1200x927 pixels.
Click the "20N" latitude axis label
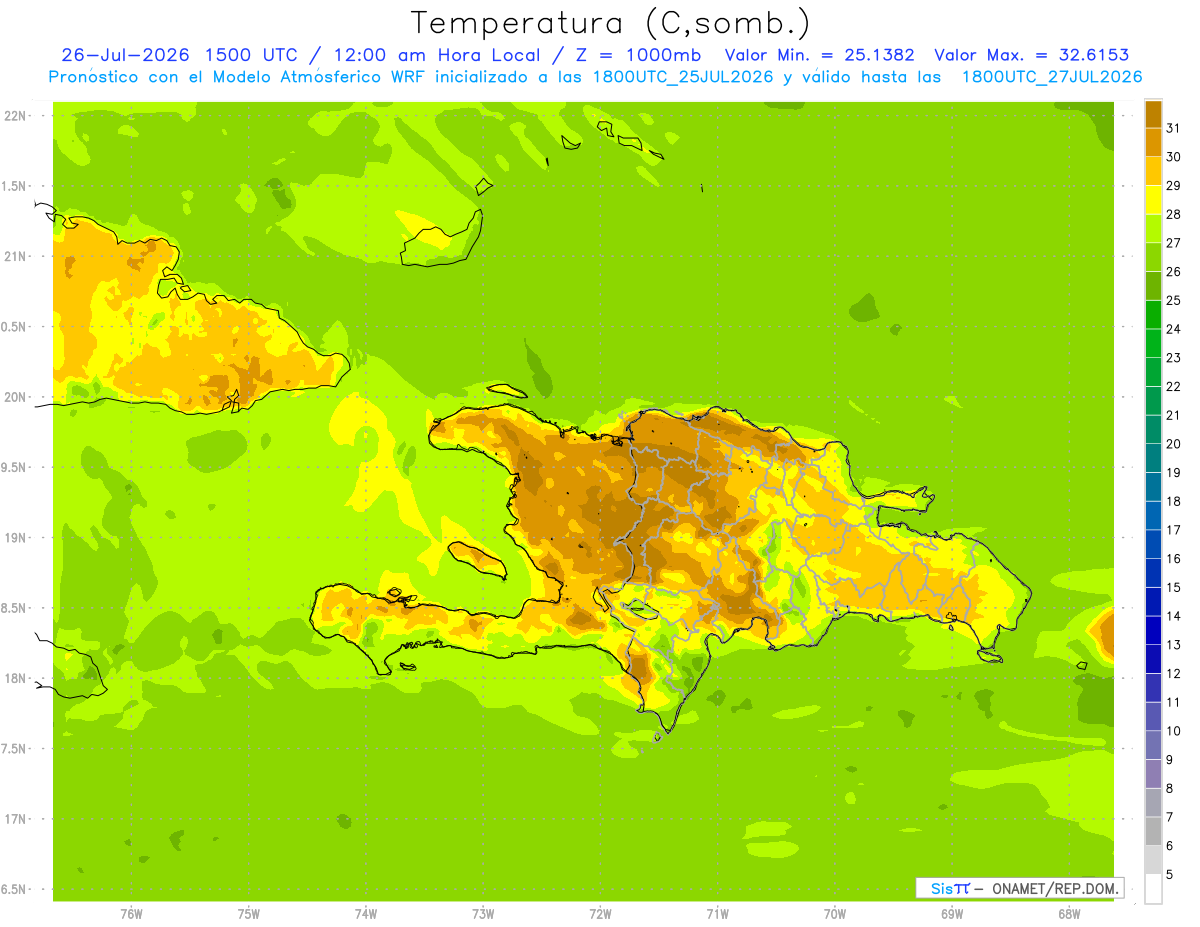(x=14, y=397)
